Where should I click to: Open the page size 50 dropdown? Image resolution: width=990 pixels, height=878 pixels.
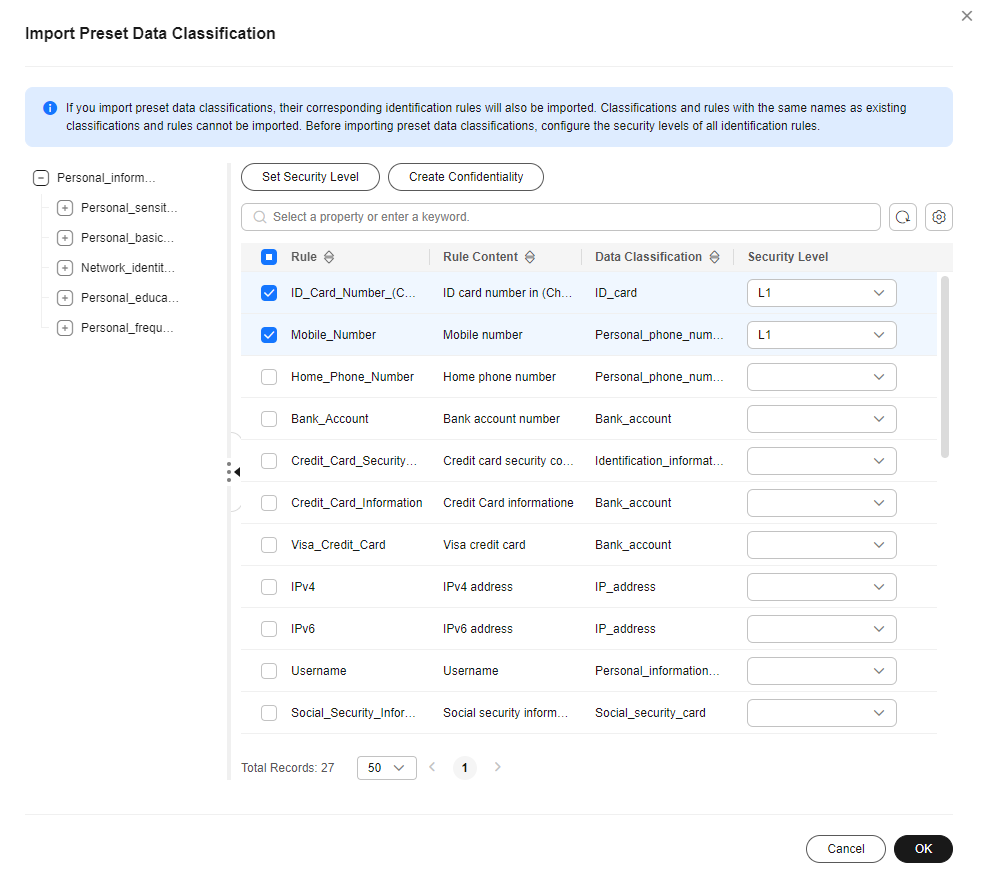tap(386, 768)
